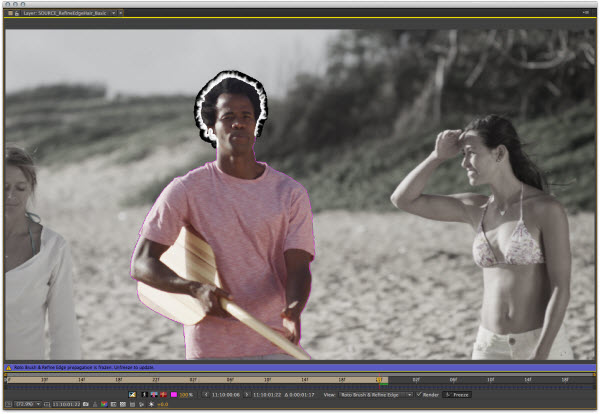Screen dimensions: 600x414
Task: Close the Layer SOURCE_RefineEdgeHair_Basic tab
Action: tap(121, 13)
